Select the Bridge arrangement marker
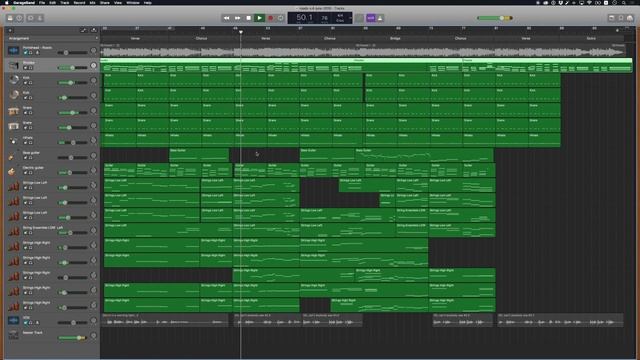The image size is (640, 360). pyautogui.click(x=395, y=38)
